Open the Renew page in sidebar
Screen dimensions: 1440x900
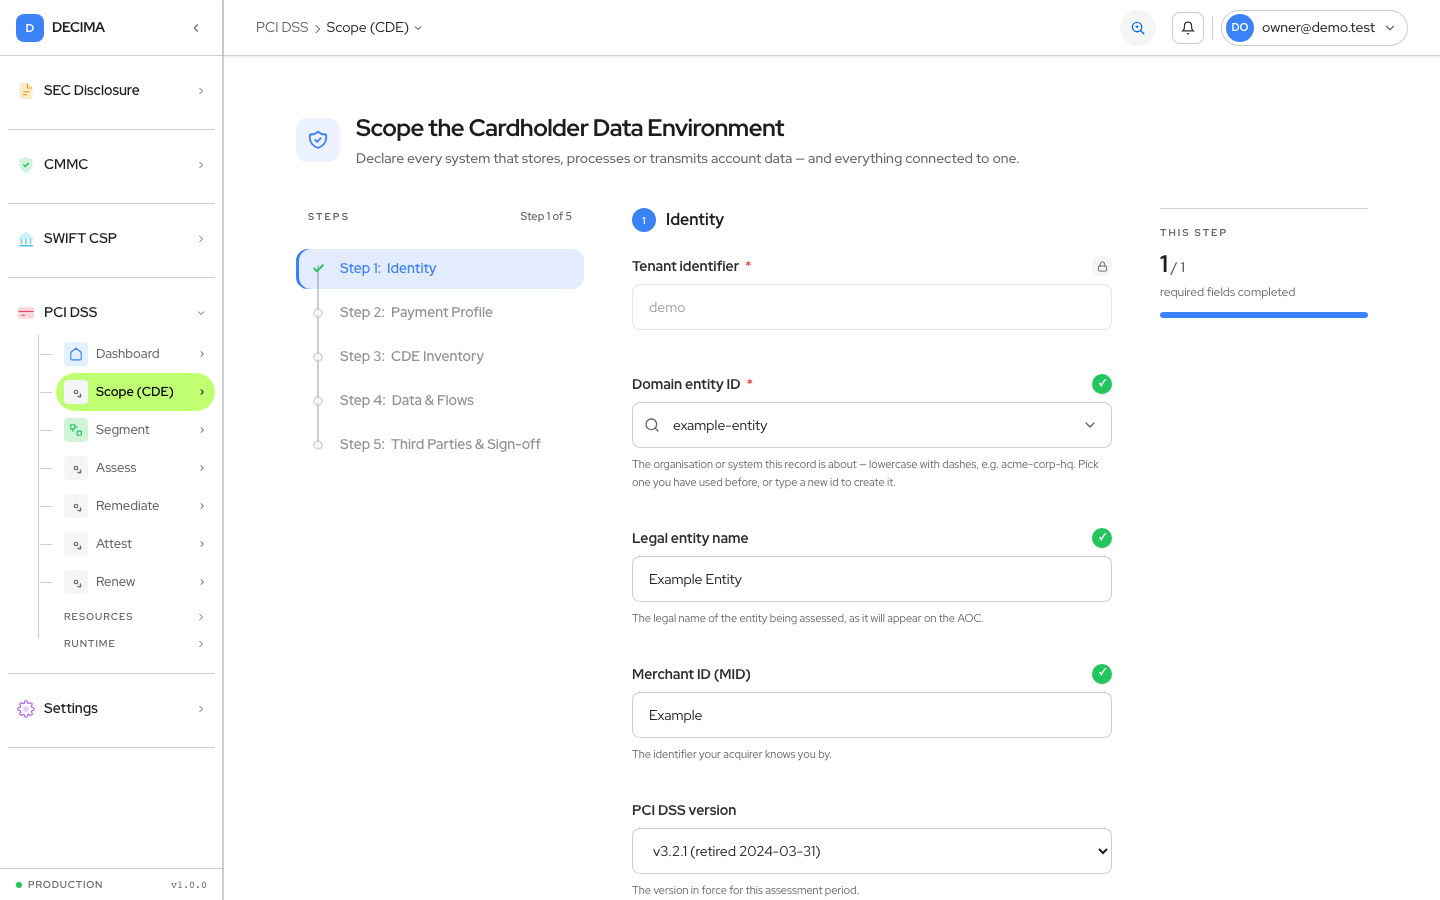tap(135, 582)
